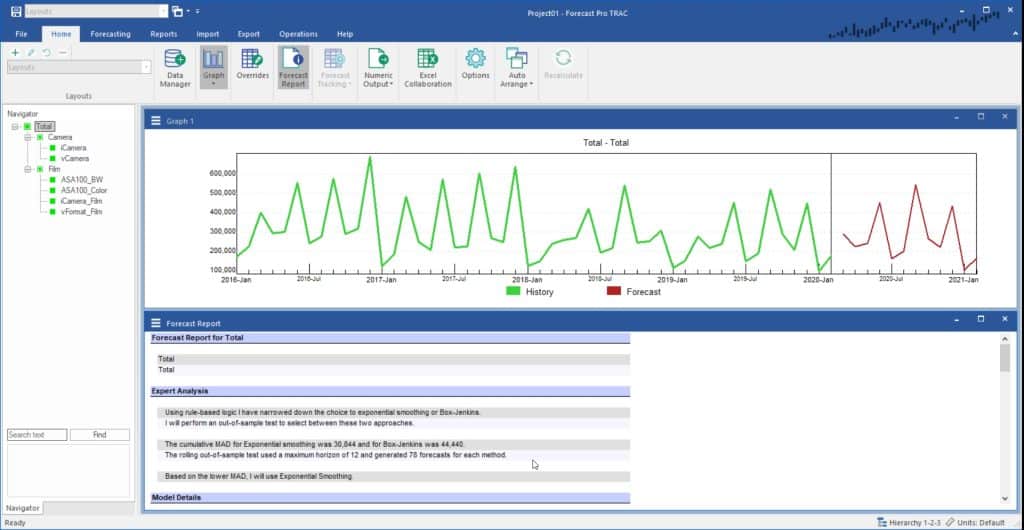Image resolution: width=1024 pixels, height=530 pixels.
Task: Collapse the Camera tree node
Action: coord(28,137)
